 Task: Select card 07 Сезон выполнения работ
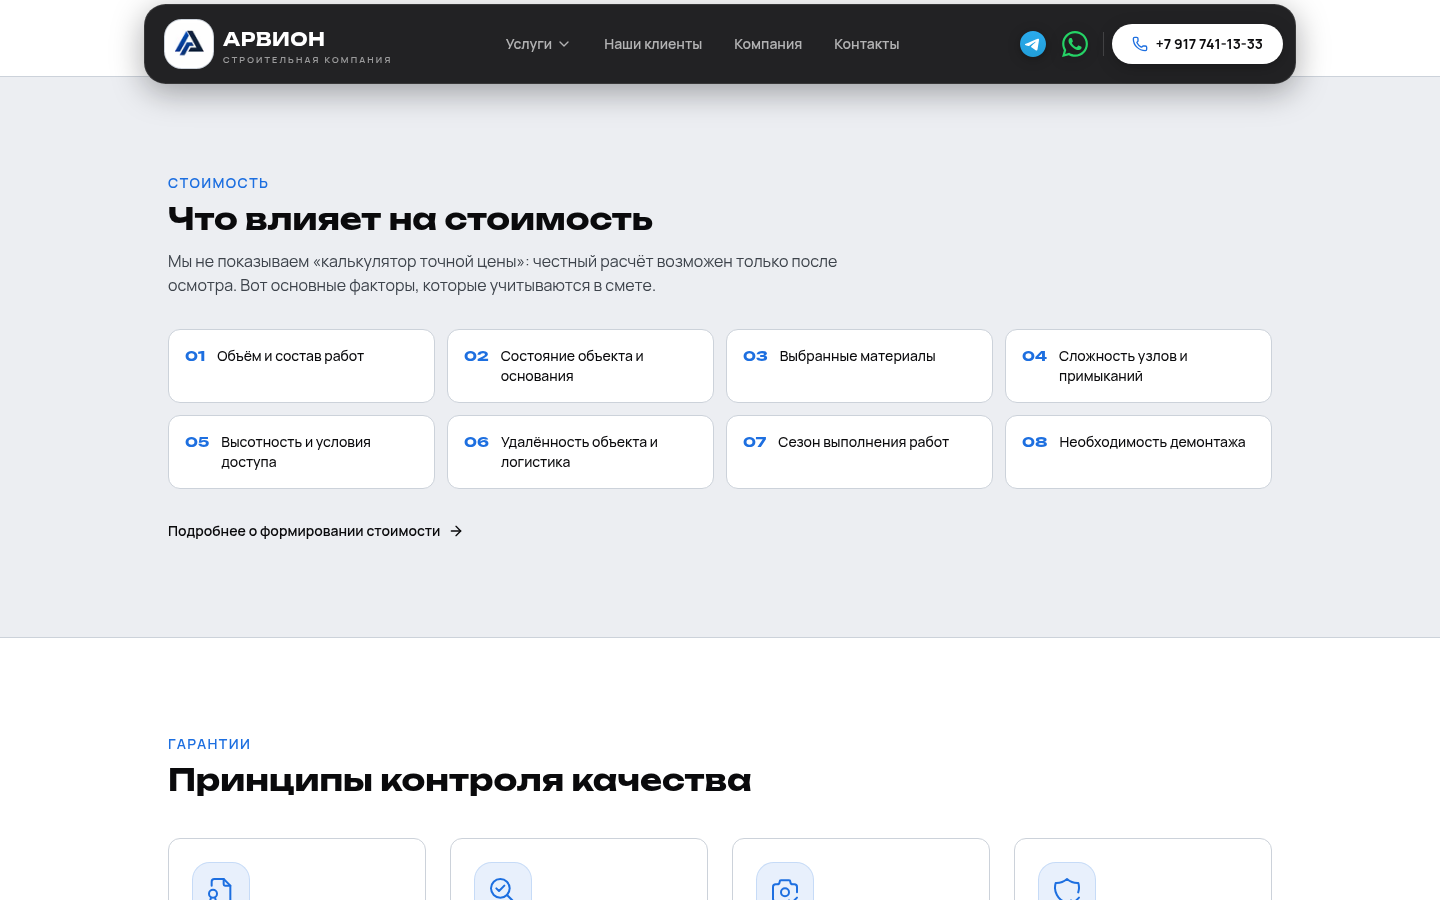pyautogui.click(x=859, y=452)
